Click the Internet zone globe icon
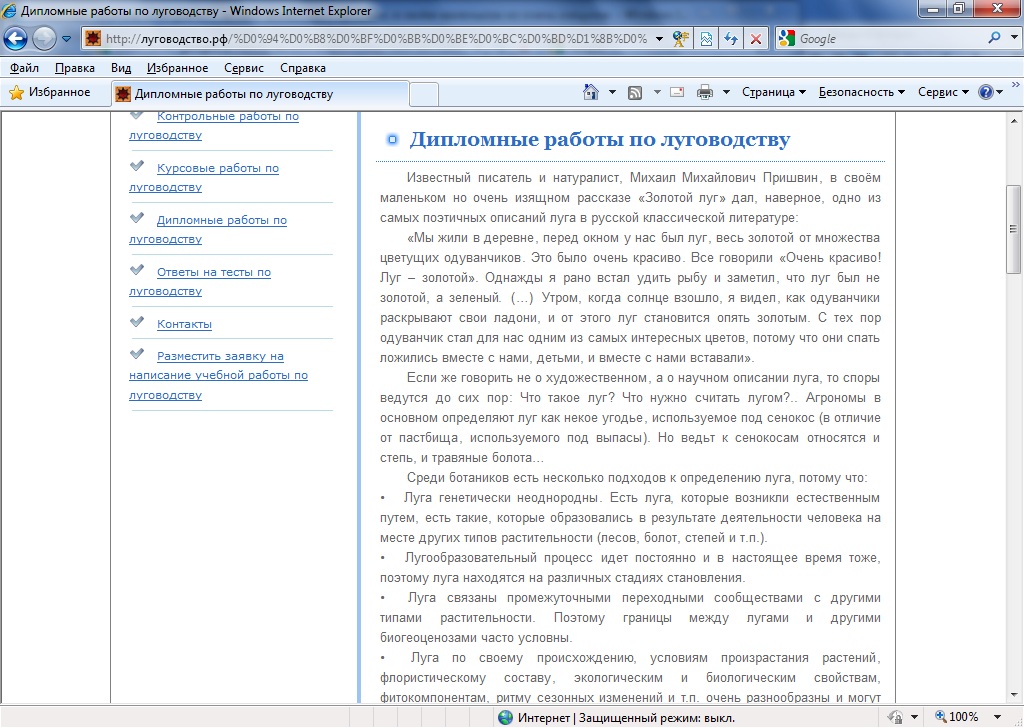 pyautogui.click(x=505, y=718)
